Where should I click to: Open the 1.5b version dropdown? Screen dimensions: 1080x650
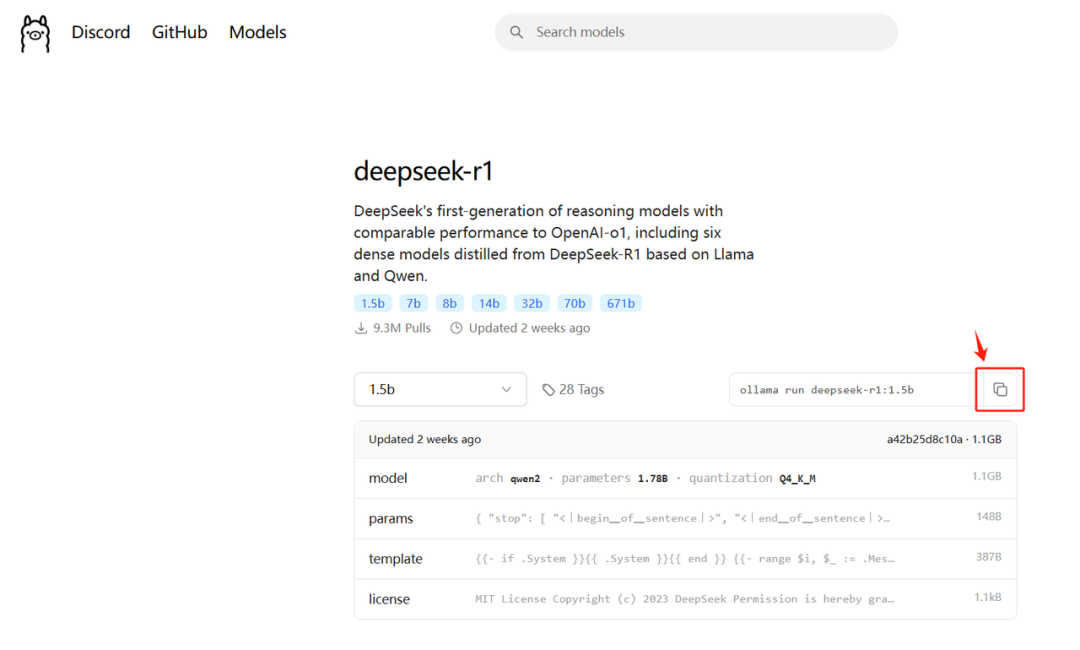click(x=440, y=390)
